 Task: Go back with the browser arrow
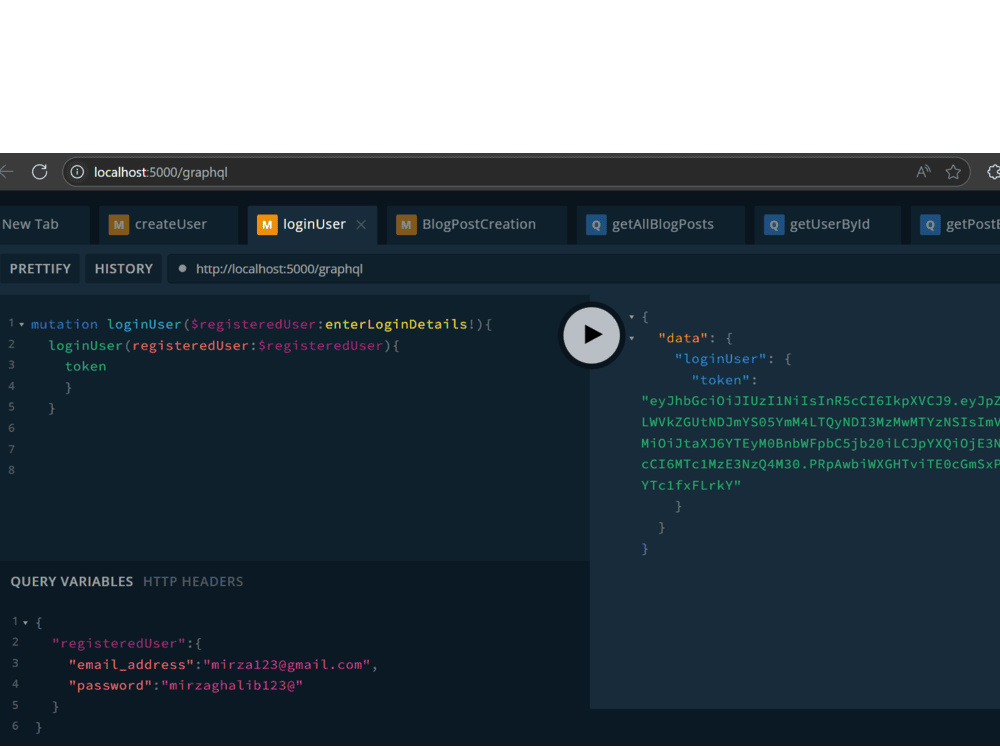pyautogui.click(x=6, y=172)
